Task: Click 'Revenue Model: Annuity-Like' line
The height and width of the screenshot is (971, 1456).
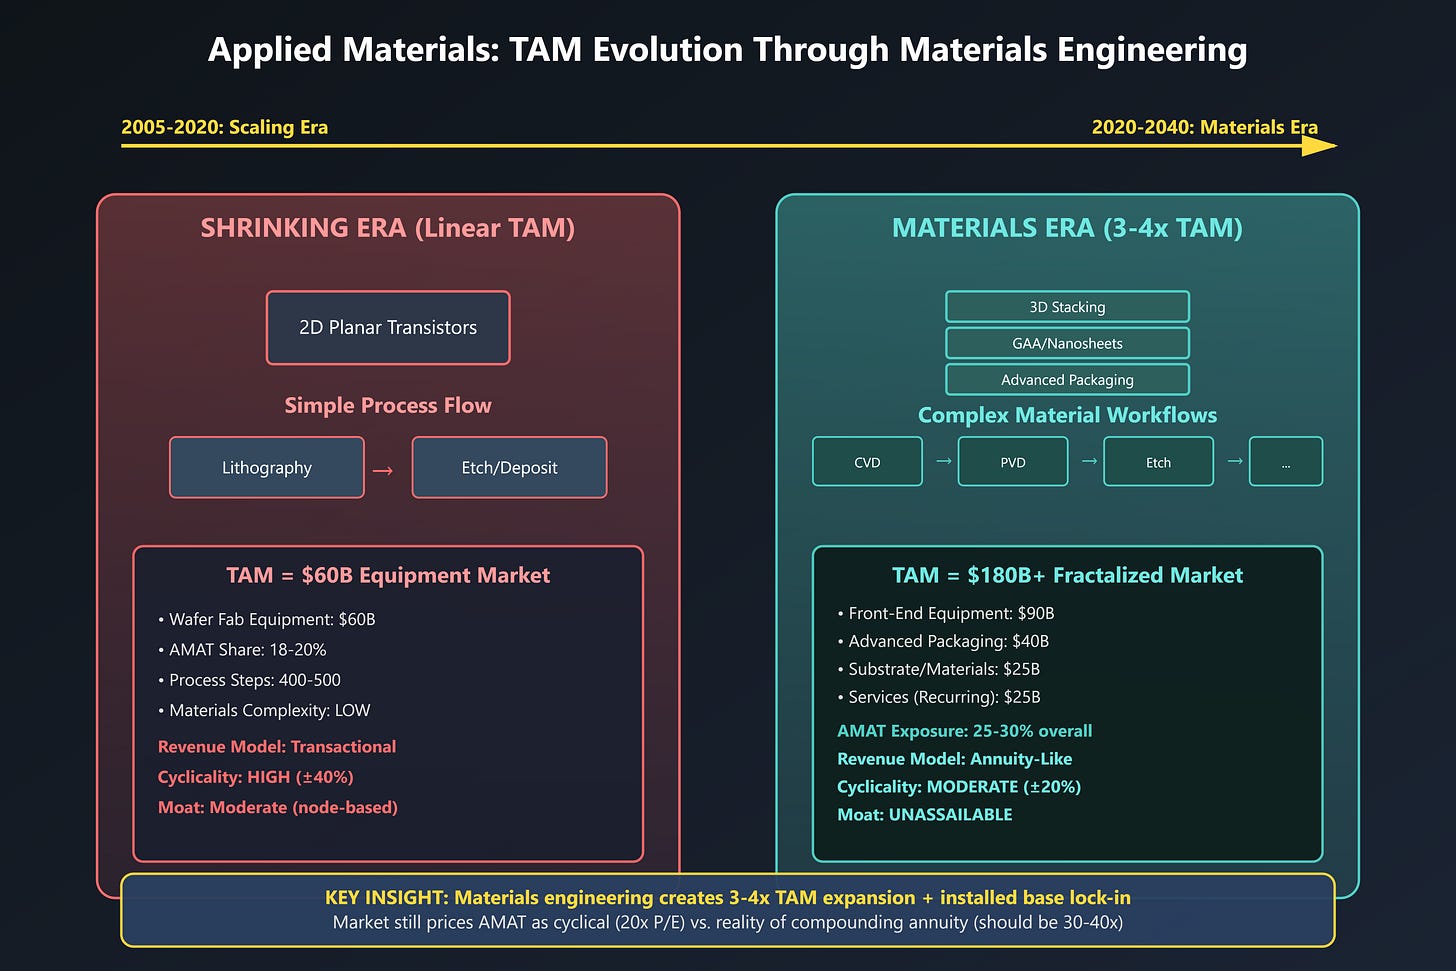Action: coord(955,759)
